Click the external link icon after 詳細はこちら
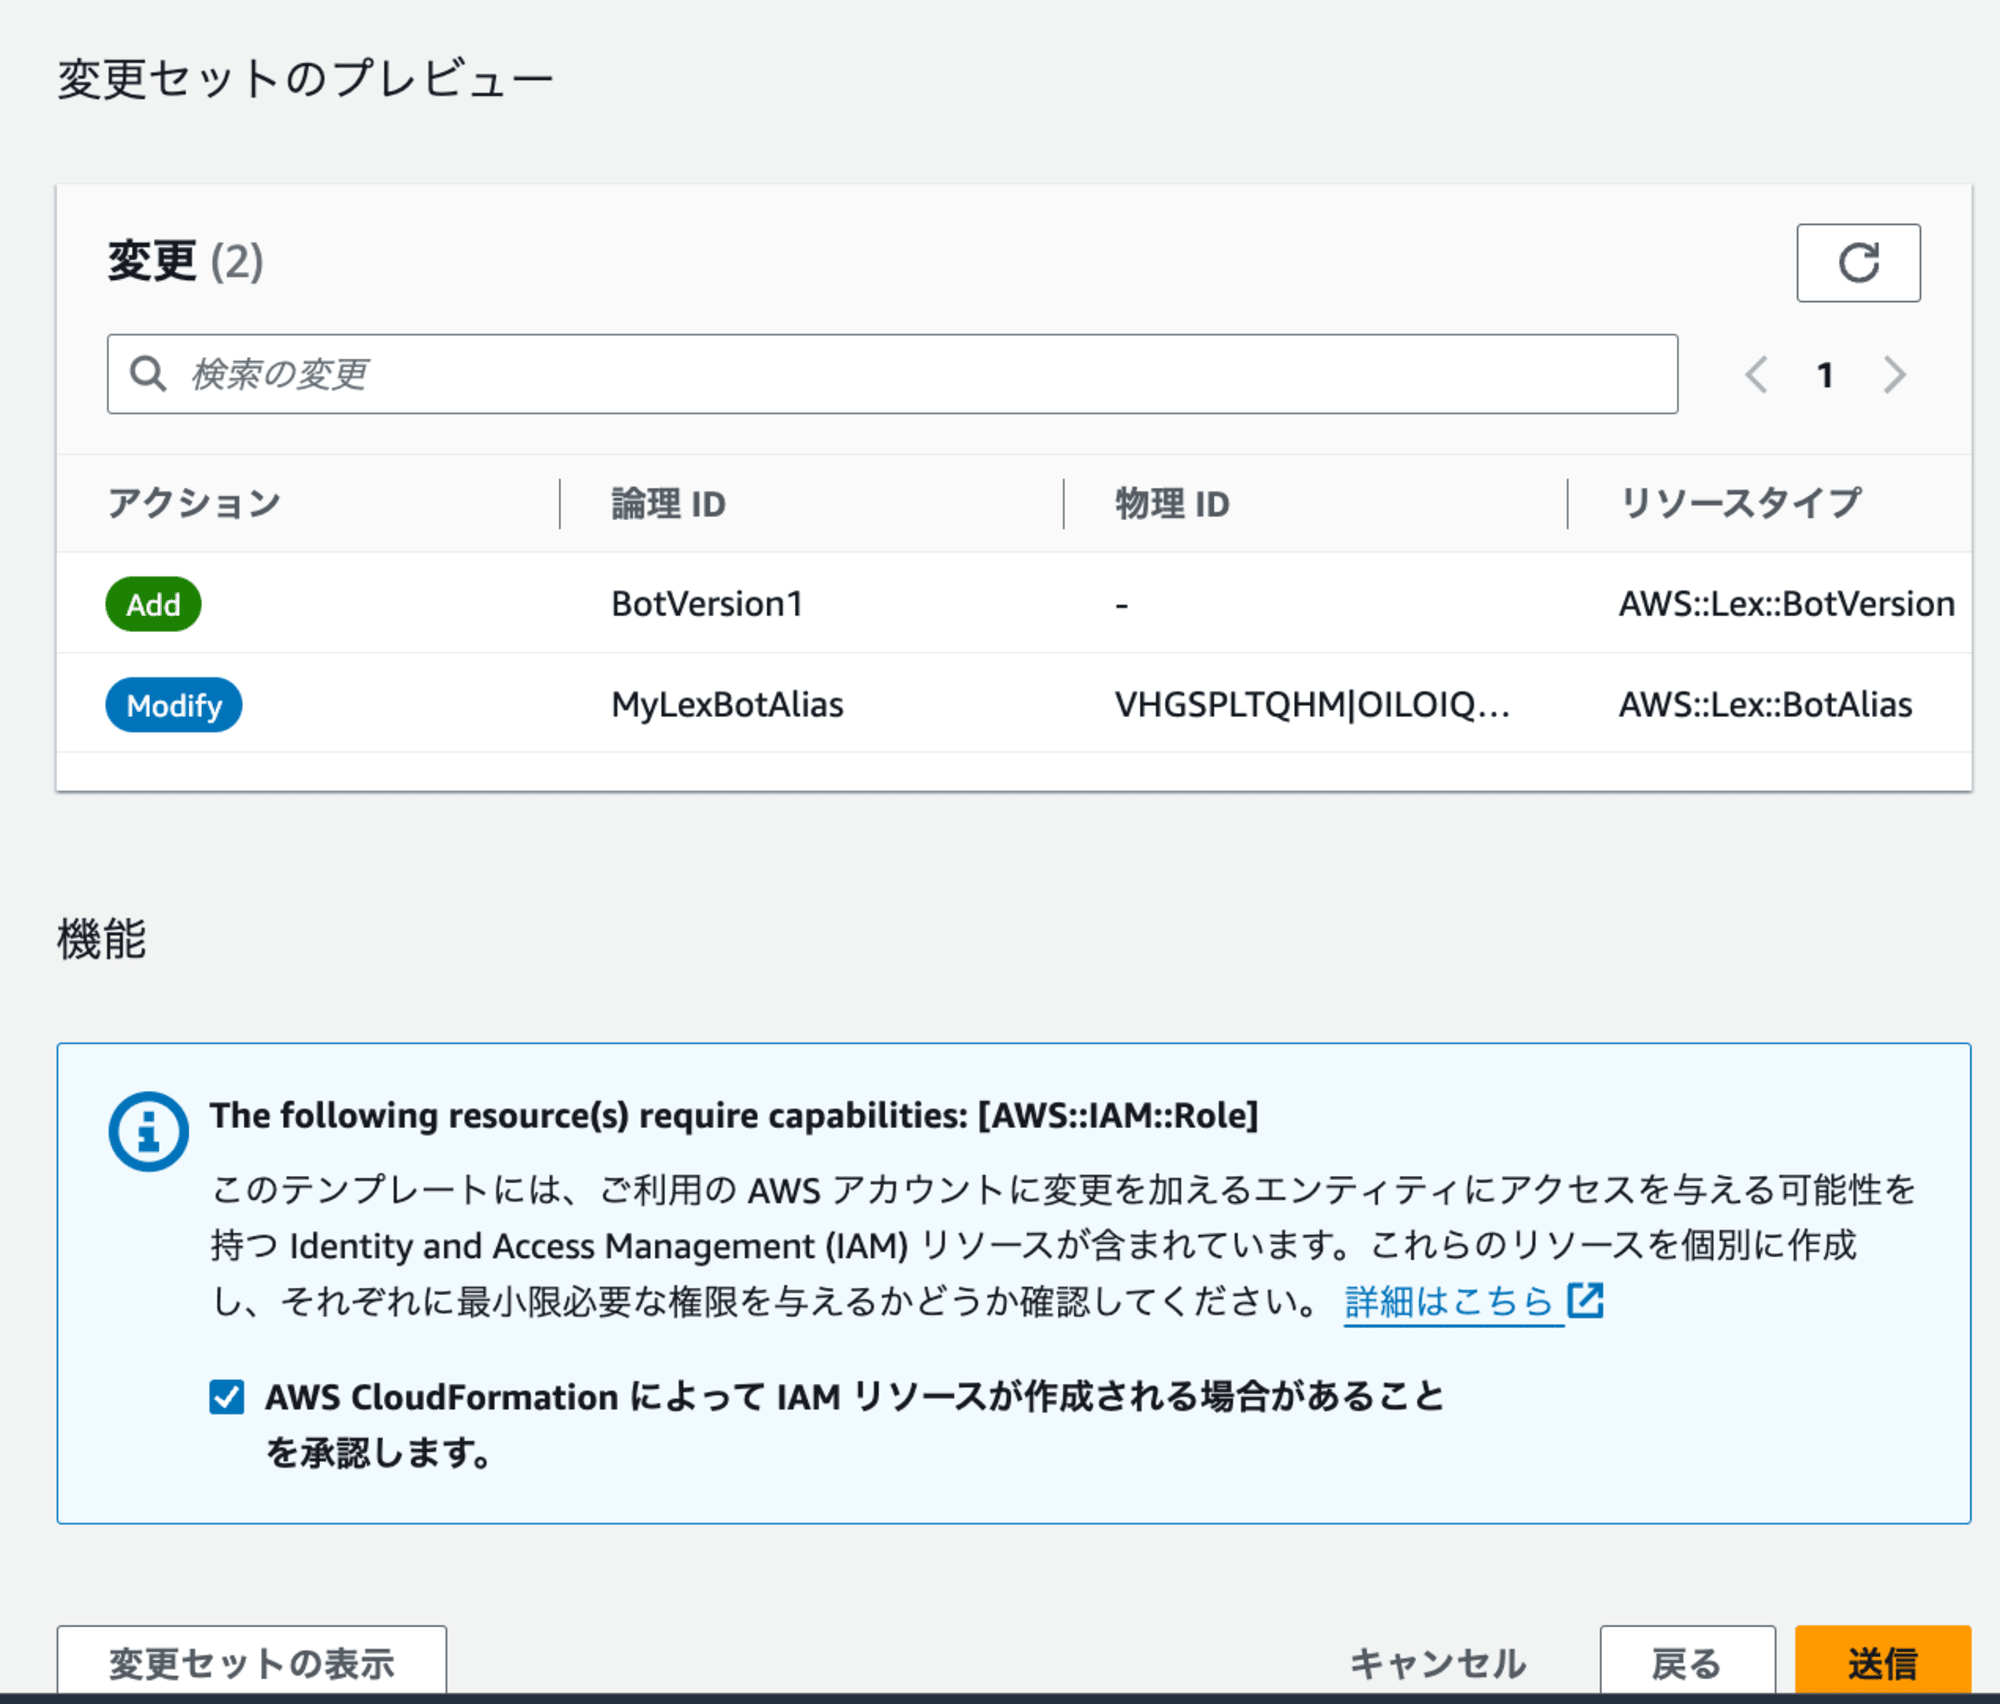The height and width of the screenshot is (1704, 2000). (x=1586, y=1301)
